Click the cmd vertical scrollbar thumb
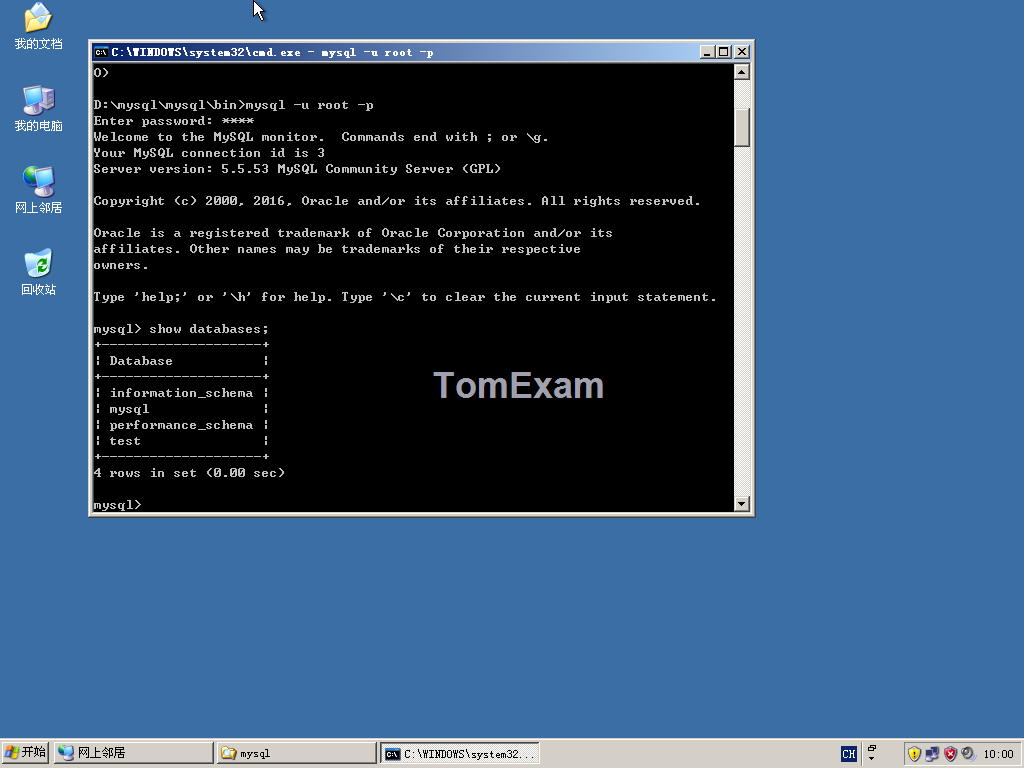Viewport: 1024px width, 768px height. click(x=741, y=127)
